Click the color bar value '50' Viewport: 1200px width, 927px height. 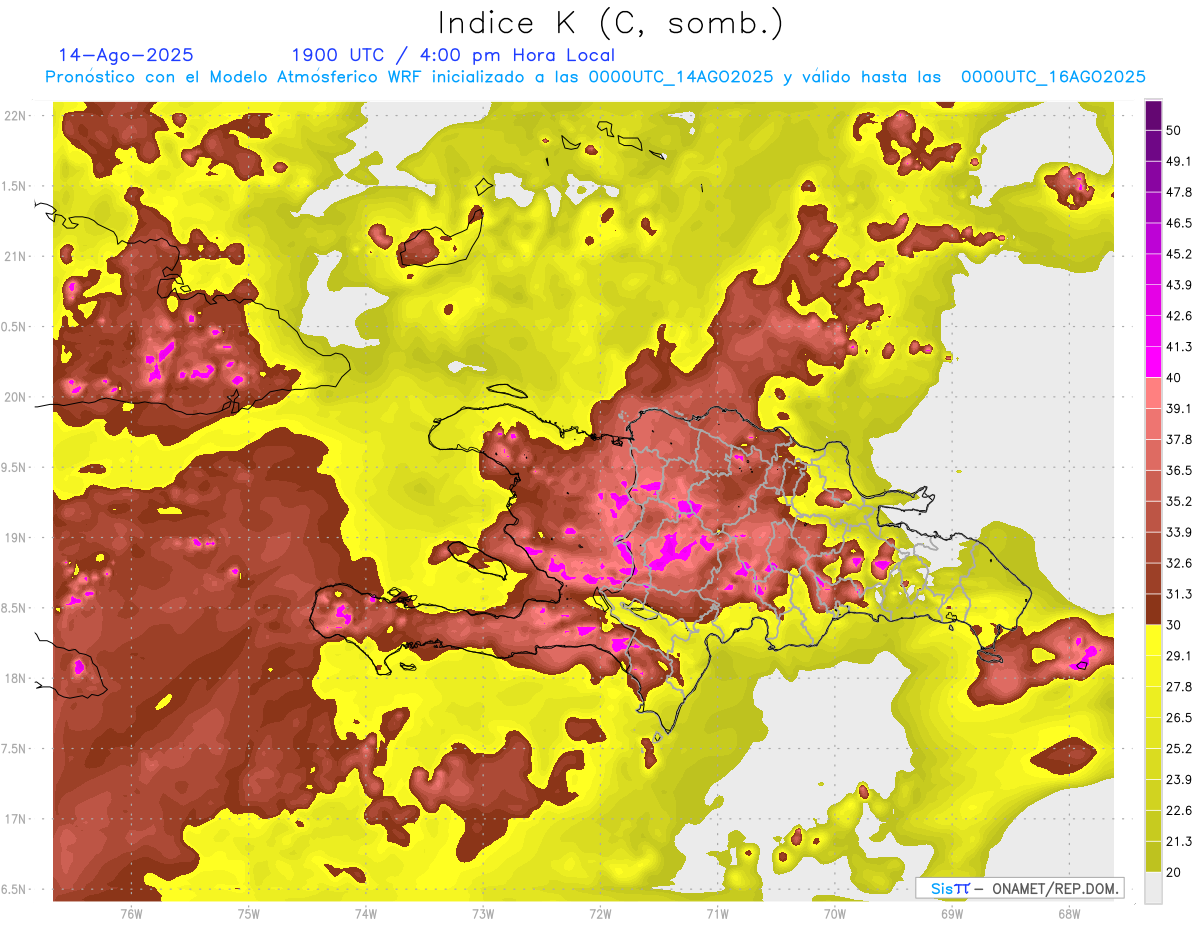tap(1175, 130)
